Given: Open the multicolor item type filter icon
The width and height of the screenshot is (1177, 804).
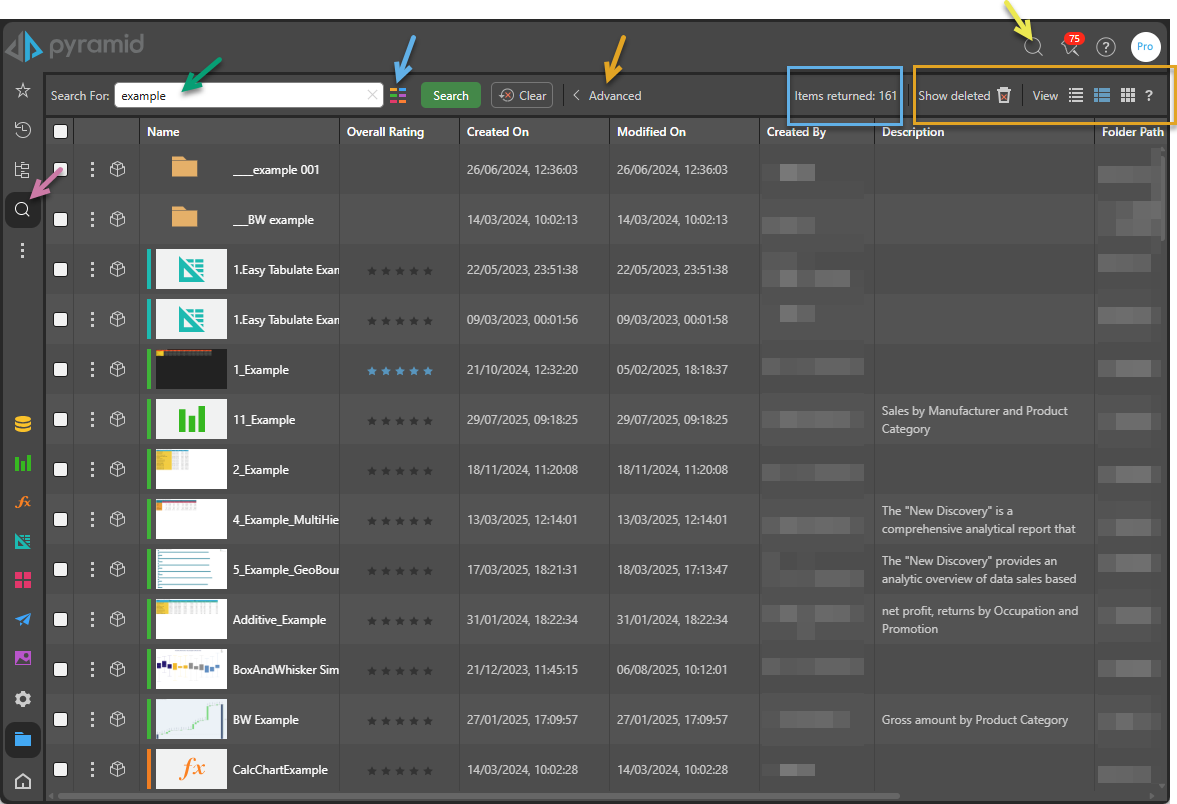Looking at the screenshot, I should coord(398,96).
